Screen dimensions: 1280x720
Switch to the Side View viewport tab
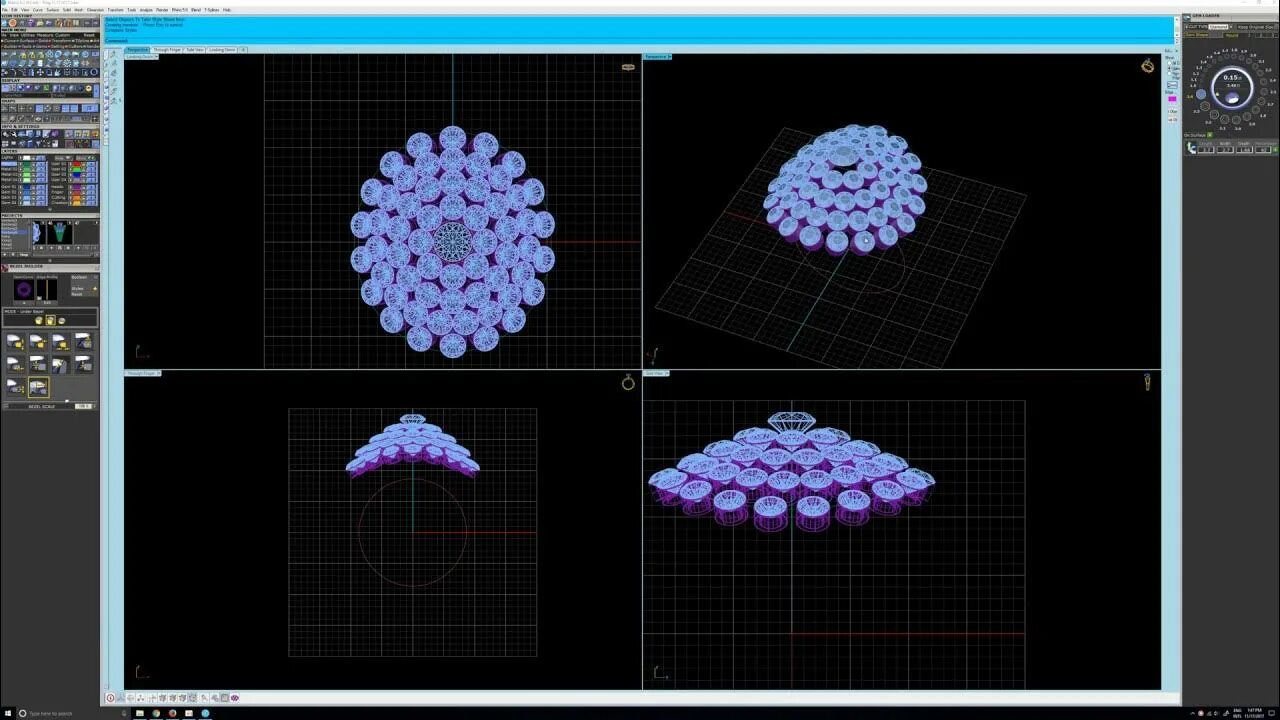click(195, 49)
